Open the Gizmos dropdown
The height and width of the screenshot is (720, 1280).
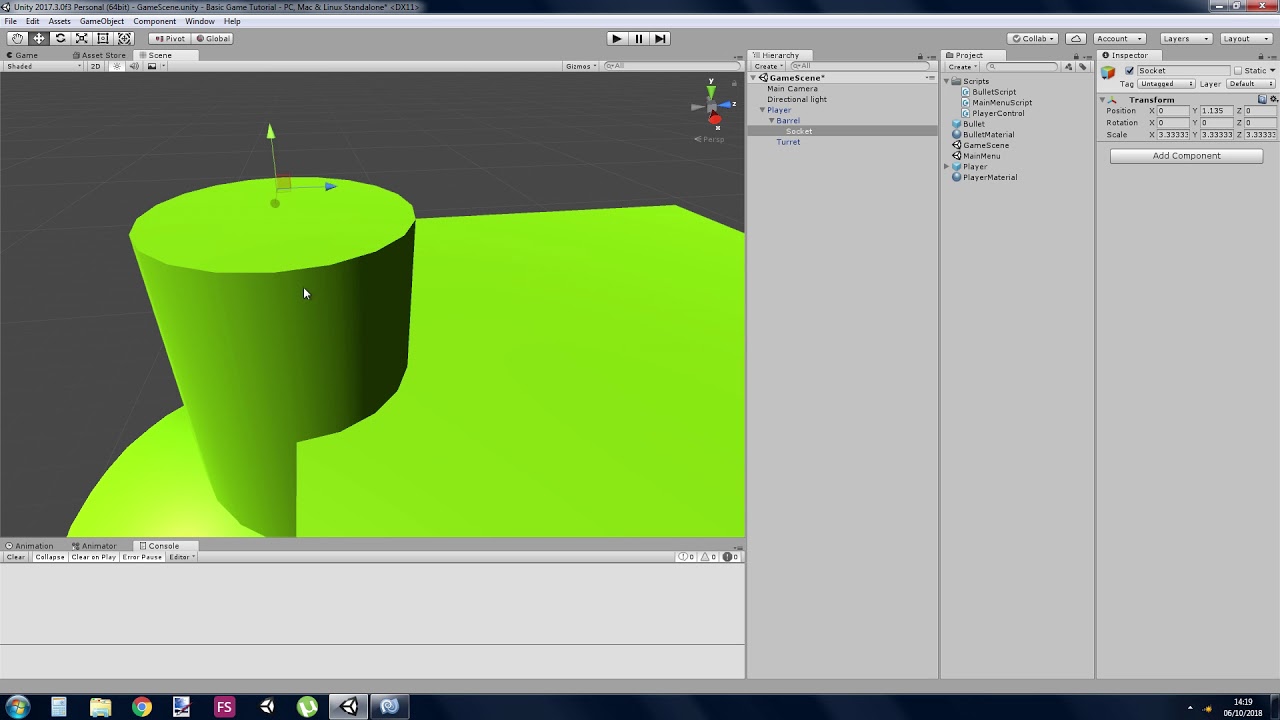(x=581, y=66)
